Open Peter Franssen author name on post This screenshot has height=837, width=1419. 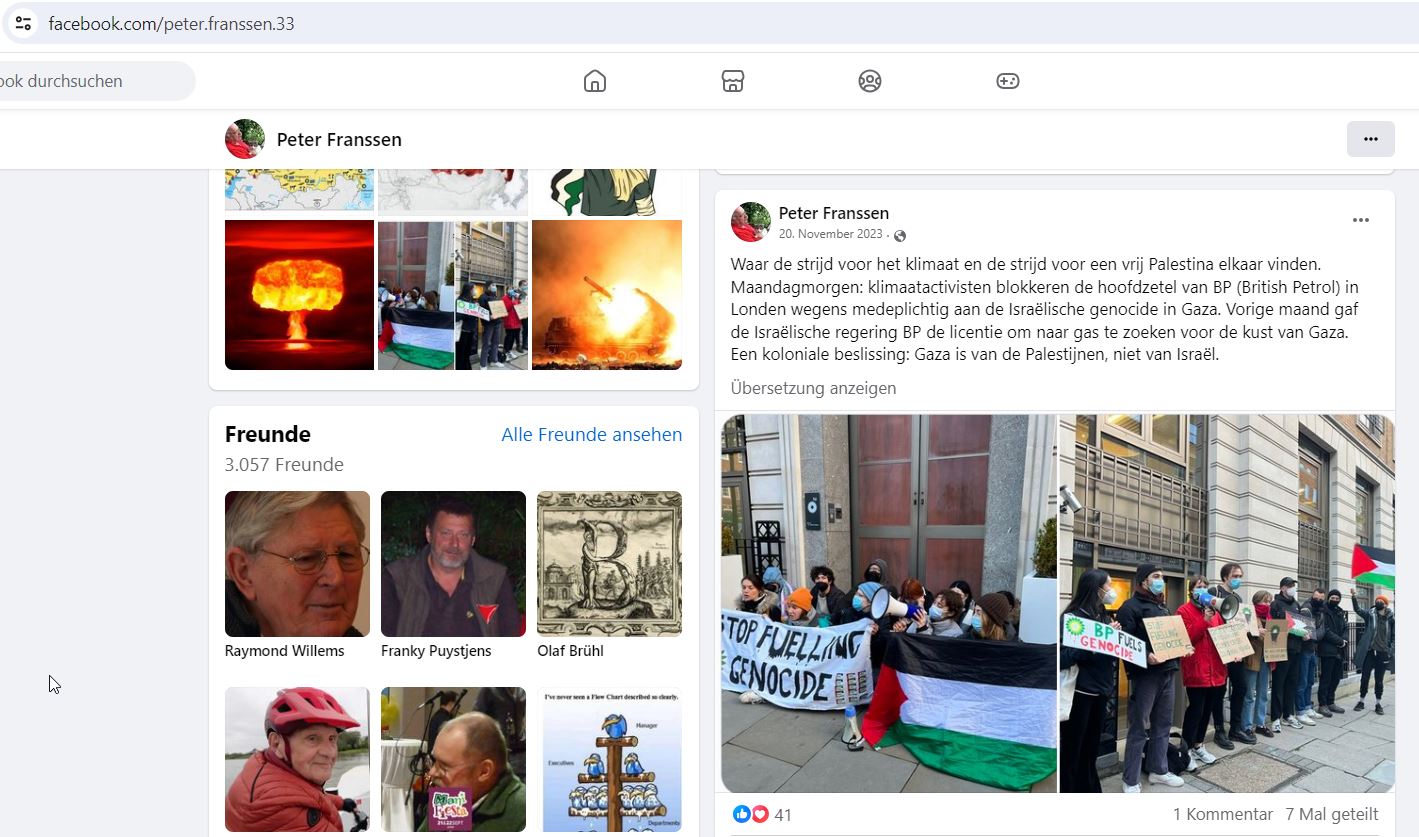point(834,213)
